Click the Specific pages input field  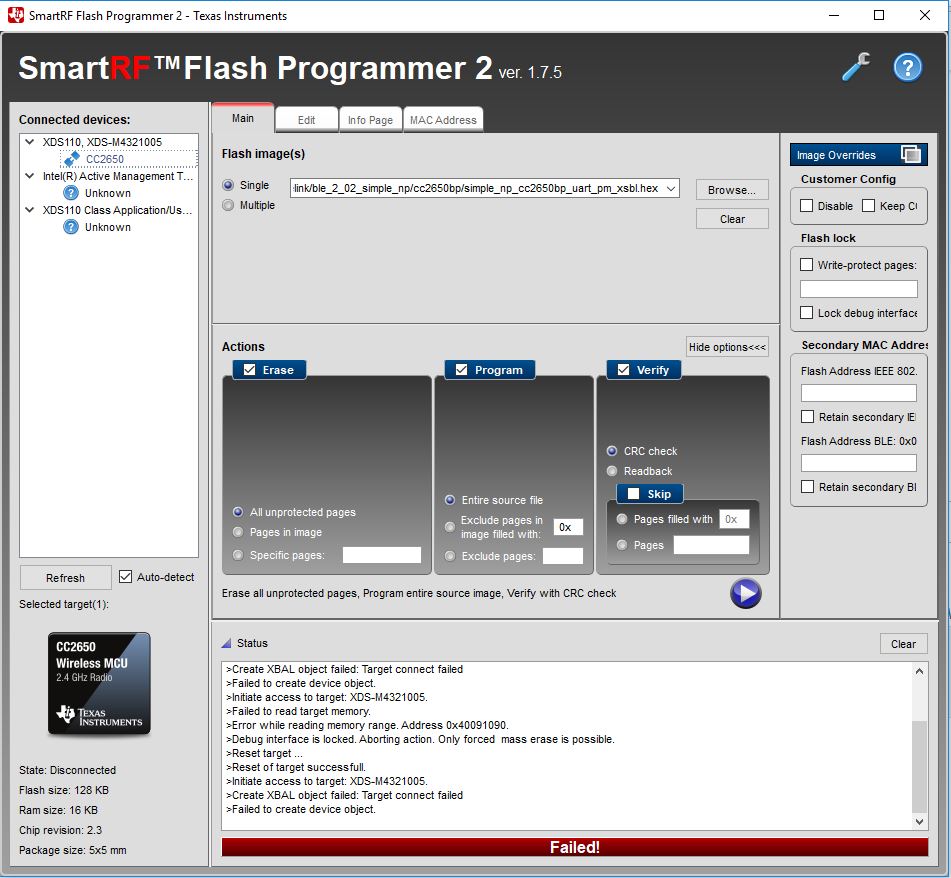(381, 555)
